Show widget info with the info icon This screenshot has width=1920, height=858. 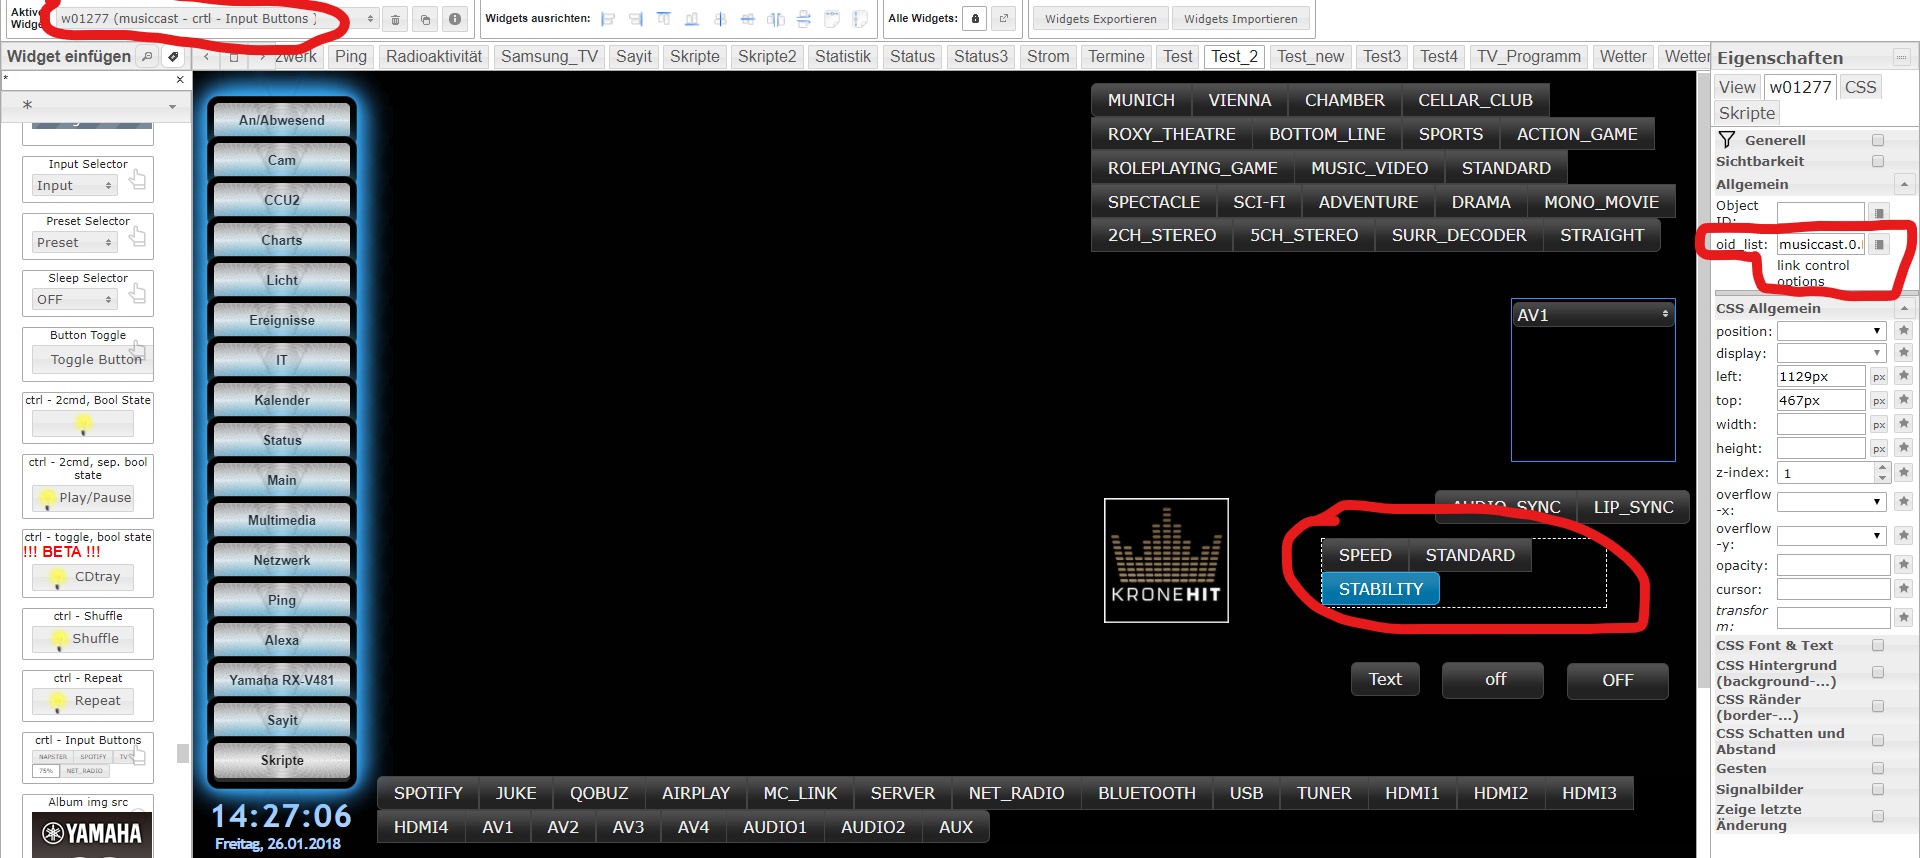[x=455, y=19]
